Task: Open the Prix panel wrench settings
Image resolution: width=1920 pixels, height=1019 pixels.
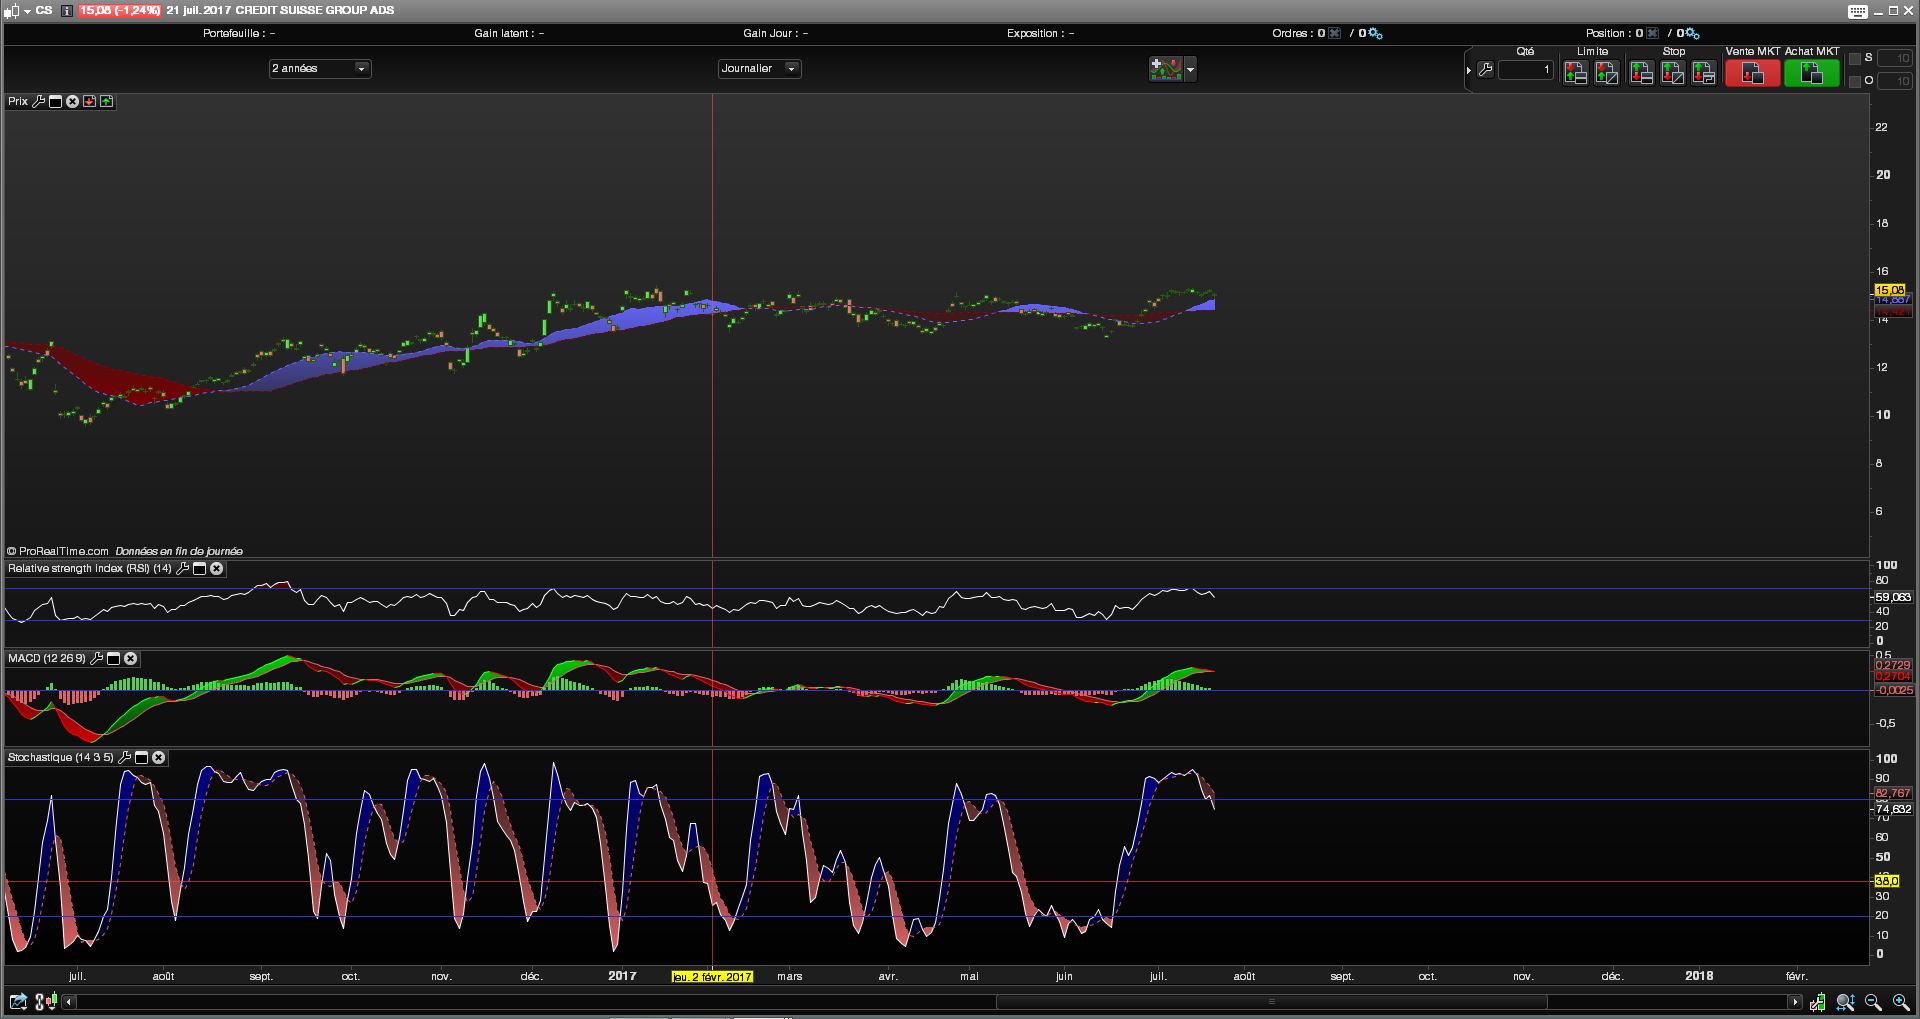Action: pyautogui.click(x=39, y=101)
